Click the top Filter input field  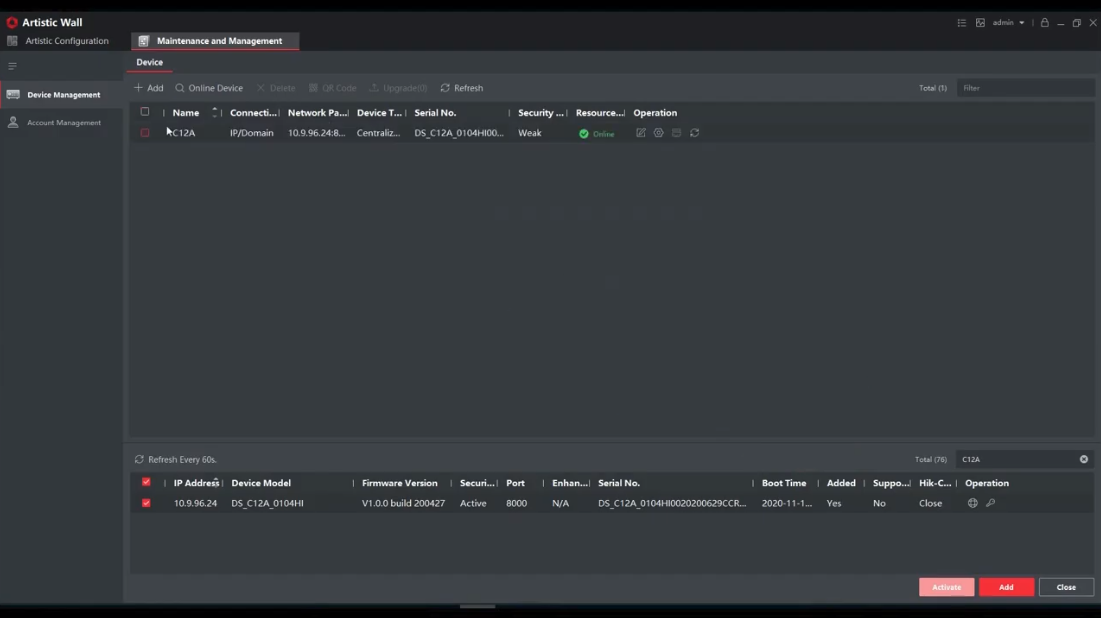1025,88
